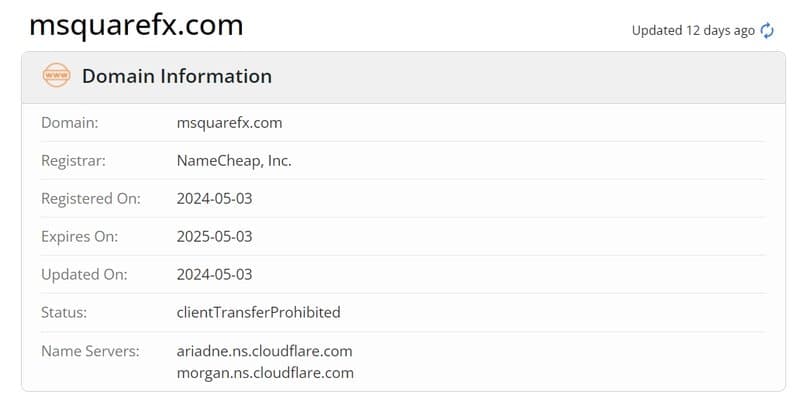Click the clientTransferProhibited status text

click(x=258, y=312)
